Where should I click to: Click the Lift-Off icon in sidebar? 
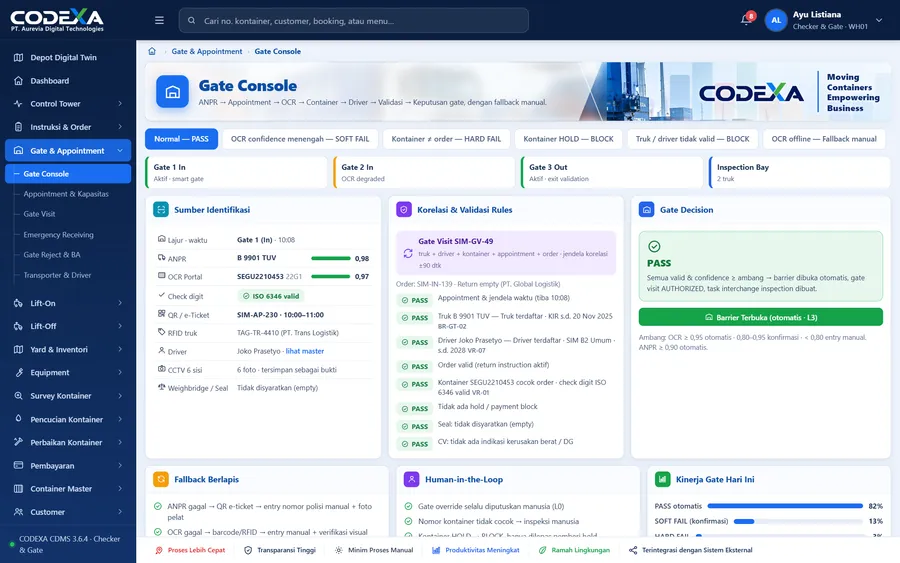(x=18, y=326)
